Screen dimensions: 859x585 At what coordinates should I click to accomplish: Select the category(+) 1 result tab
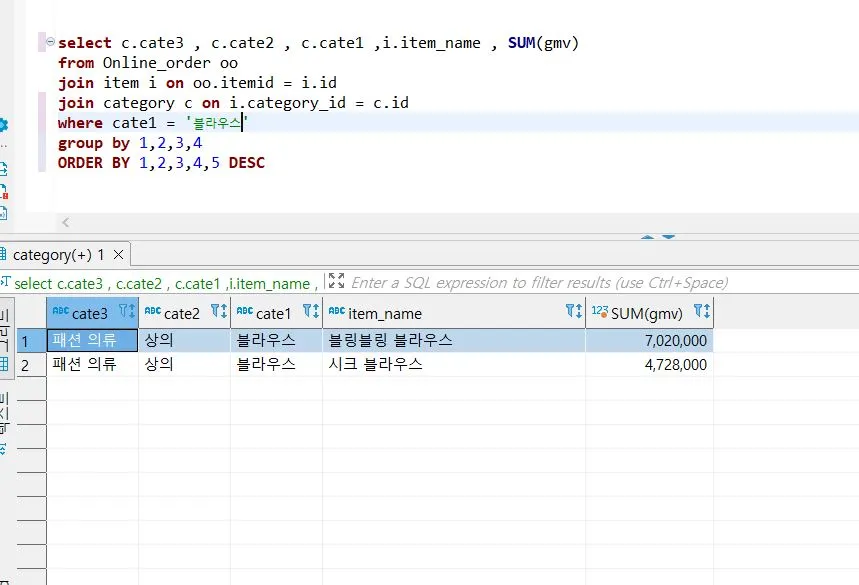[x=59, y=255]
